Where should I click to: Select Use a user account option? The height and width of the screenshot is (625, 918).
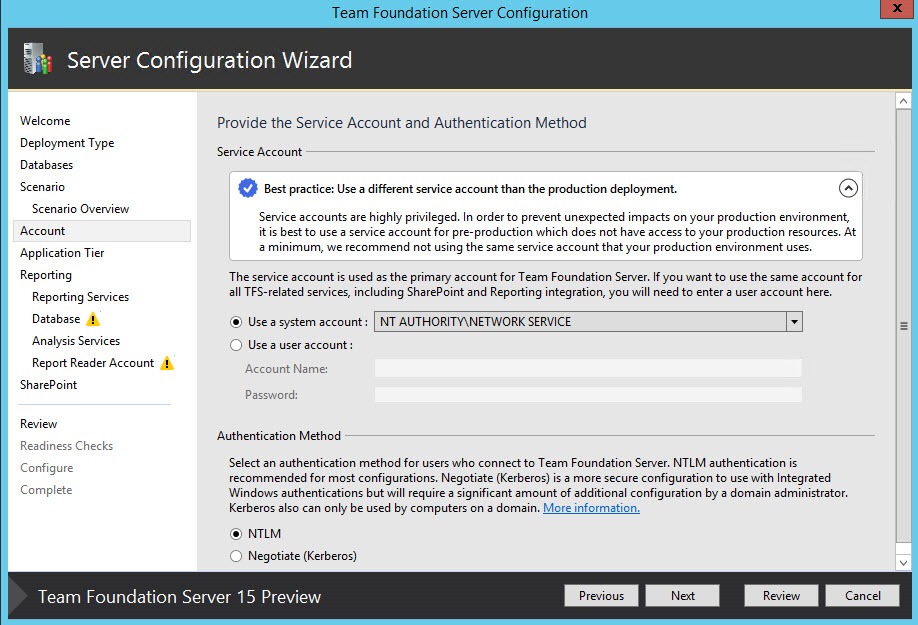[x=236, y=345]
